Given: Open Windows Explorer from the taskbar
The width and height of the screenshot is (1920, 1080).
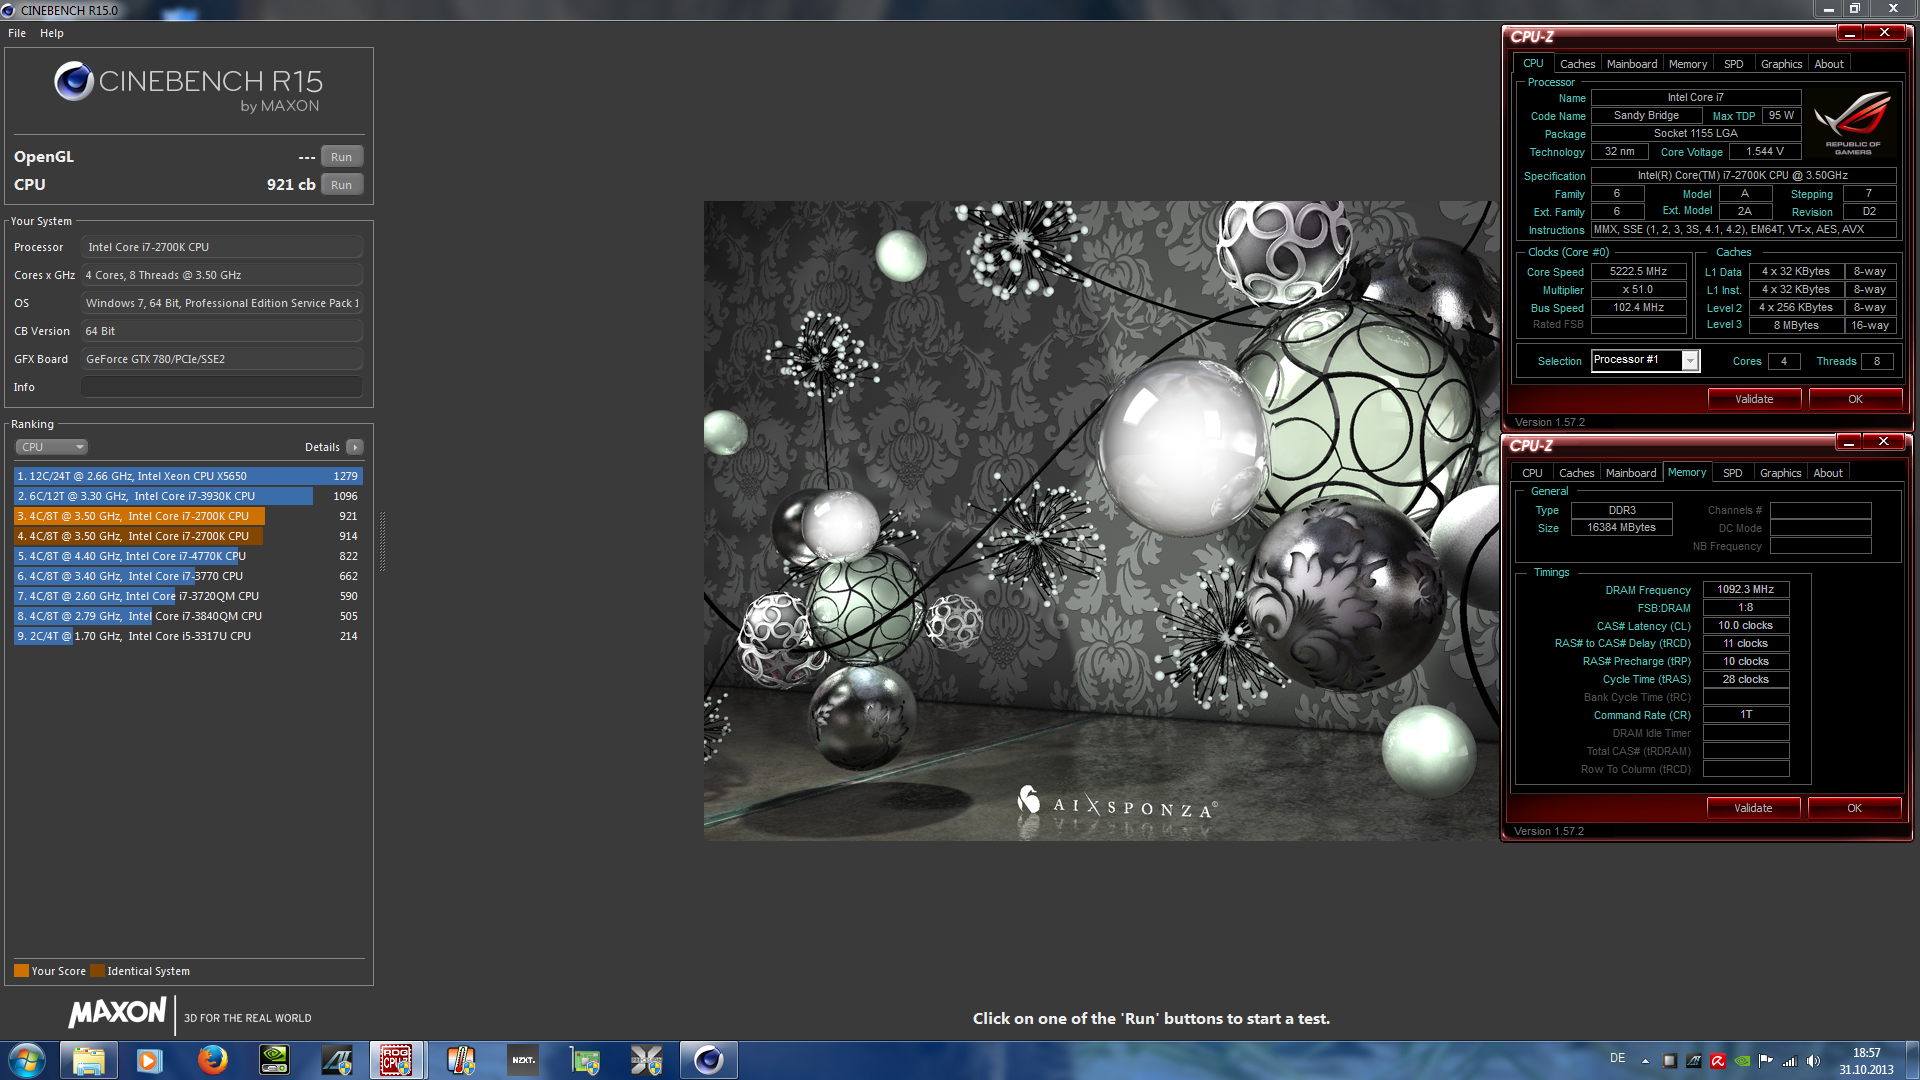Looking at the screenshot, I should coord(88,1060).
